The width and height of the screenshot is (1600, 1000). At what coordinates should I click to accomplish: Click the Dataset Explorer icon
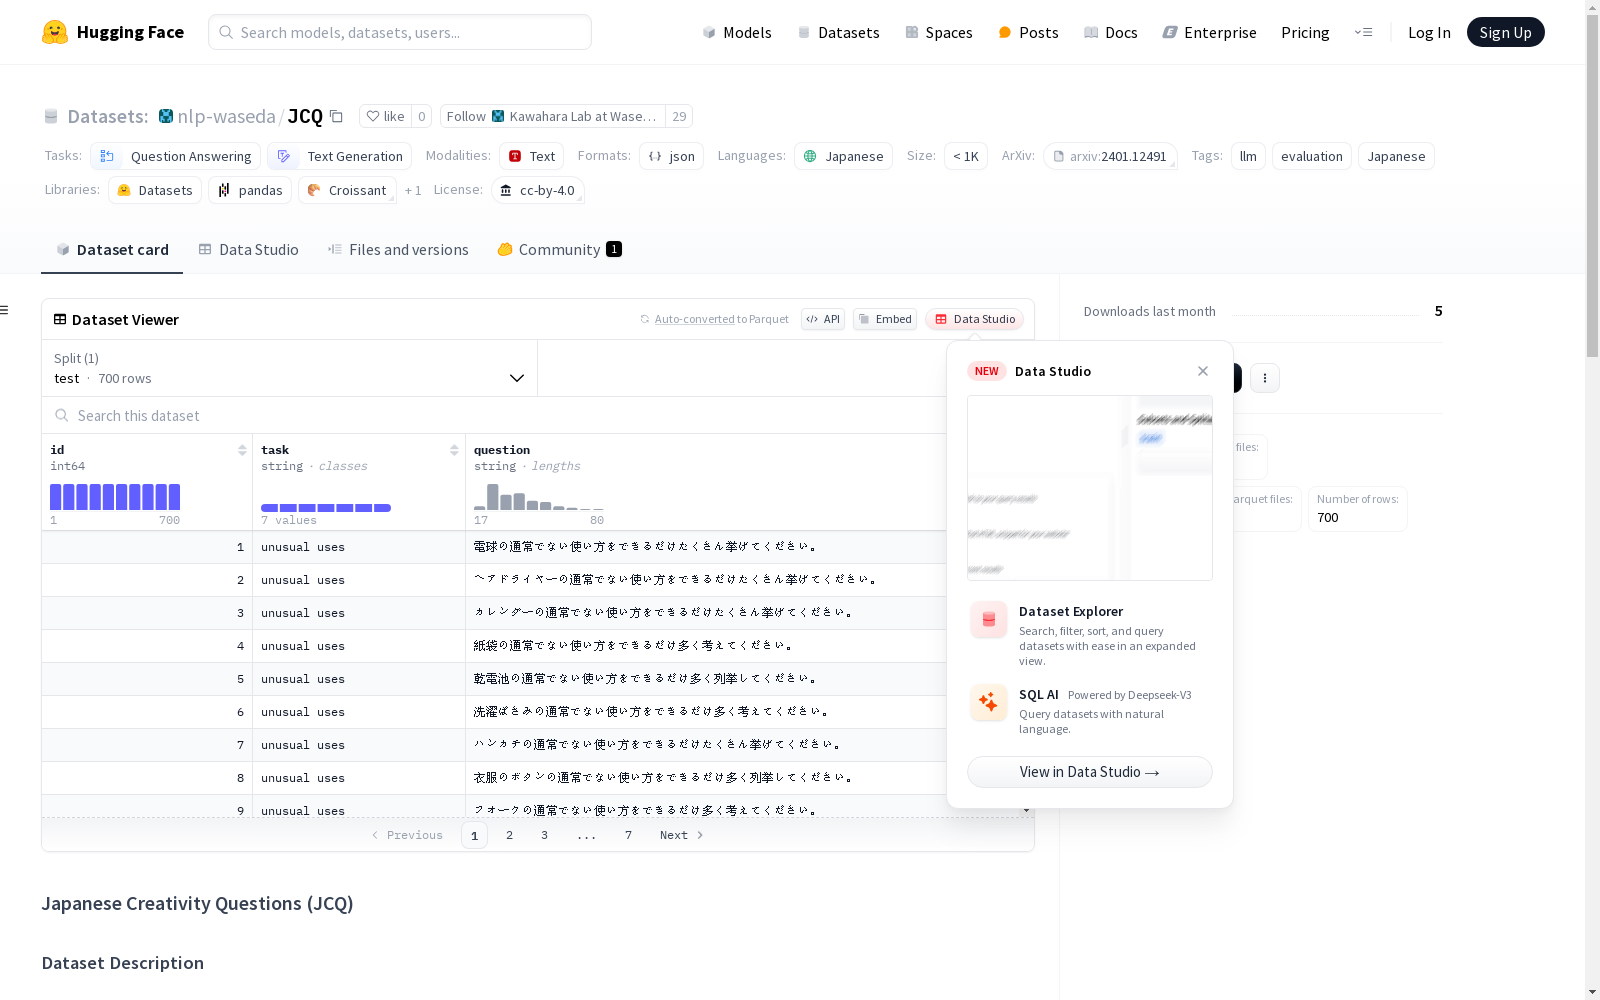click(x=989, y=620)
